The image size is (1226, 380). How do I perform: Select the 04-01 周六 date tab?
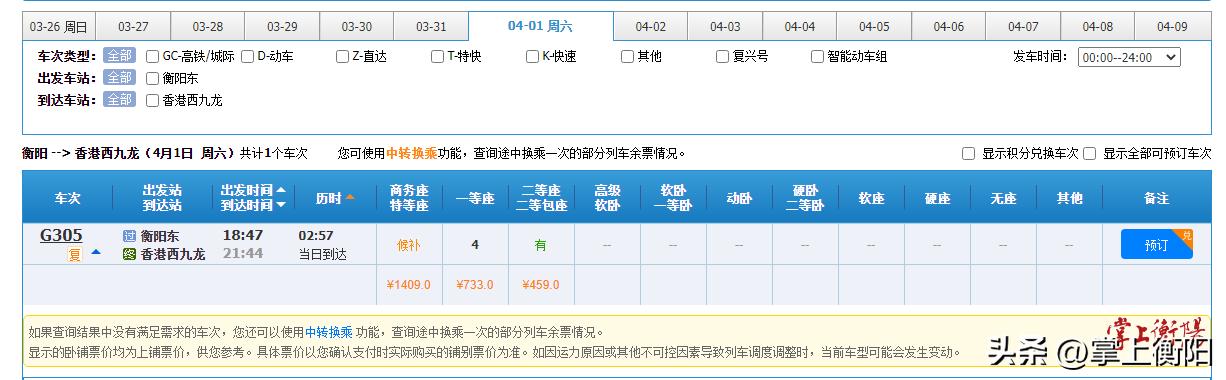tap(541, 26)
